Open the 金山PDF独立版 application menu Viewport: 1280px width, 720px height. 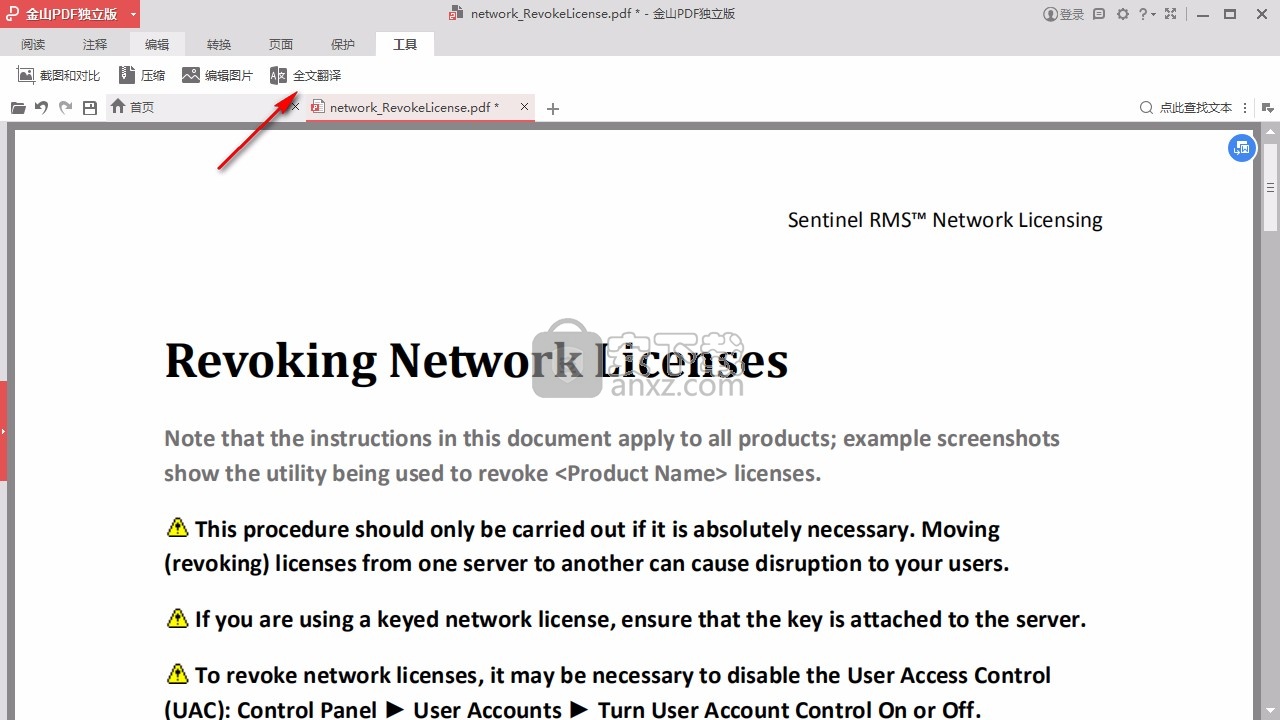pos(70,14)
